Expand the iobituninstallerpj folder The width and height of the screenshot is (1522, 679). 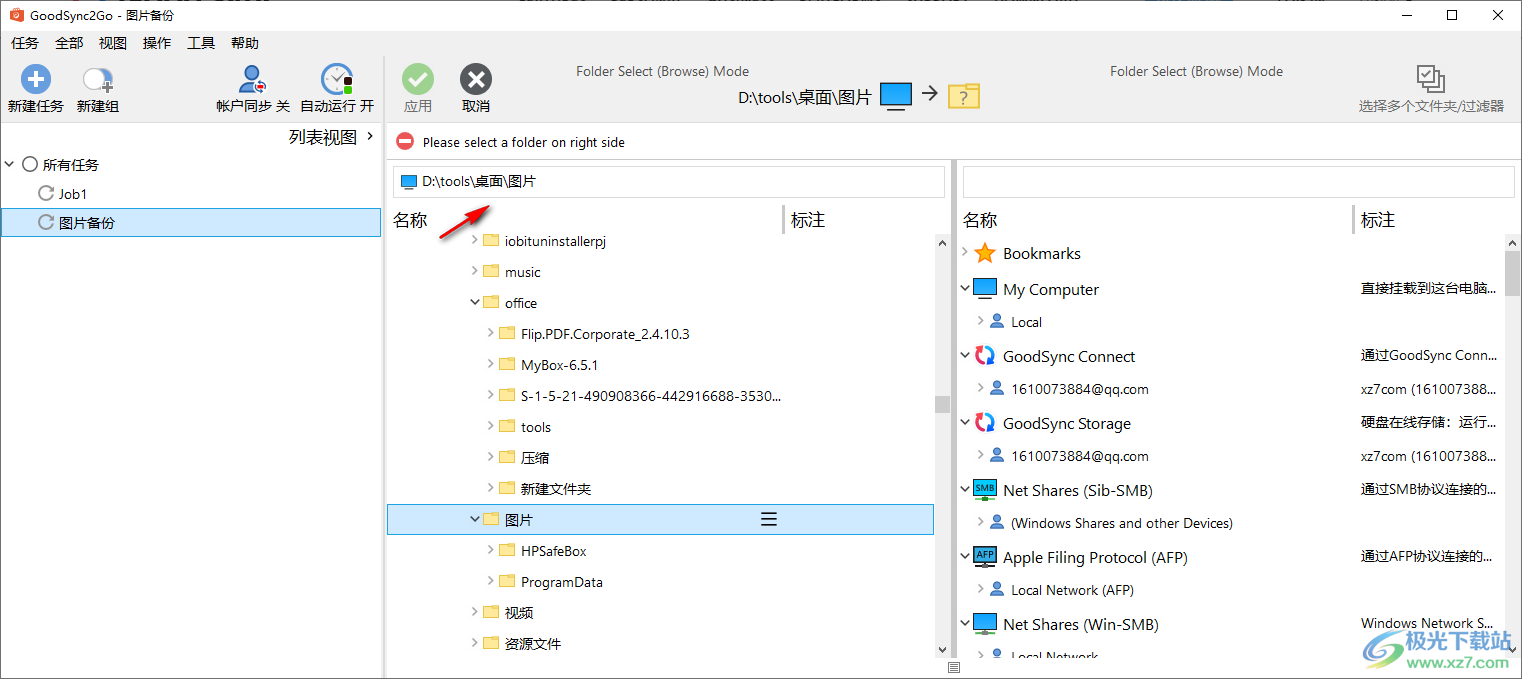click(475, 240)
